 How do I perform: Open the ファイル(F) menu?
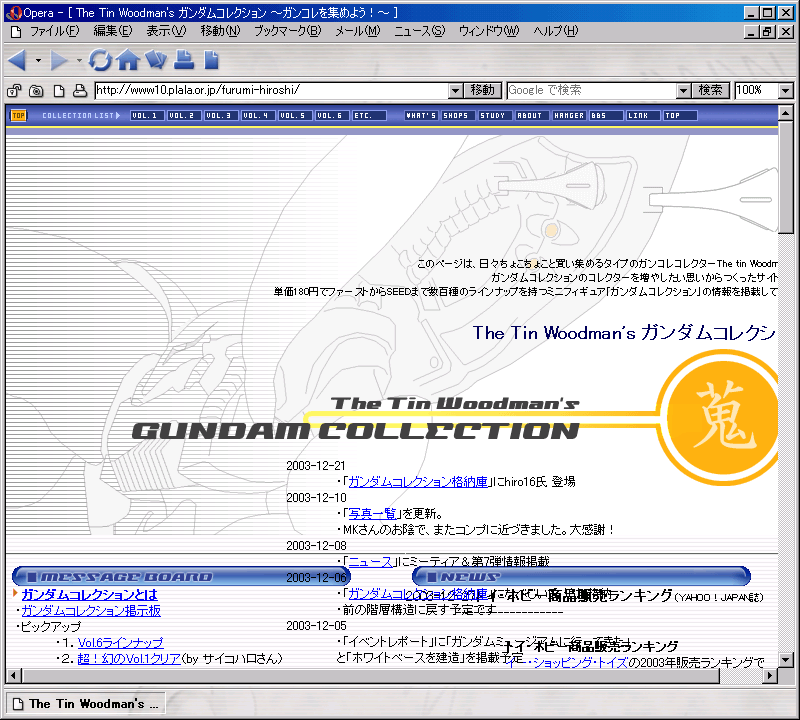(x=55, y=32)
